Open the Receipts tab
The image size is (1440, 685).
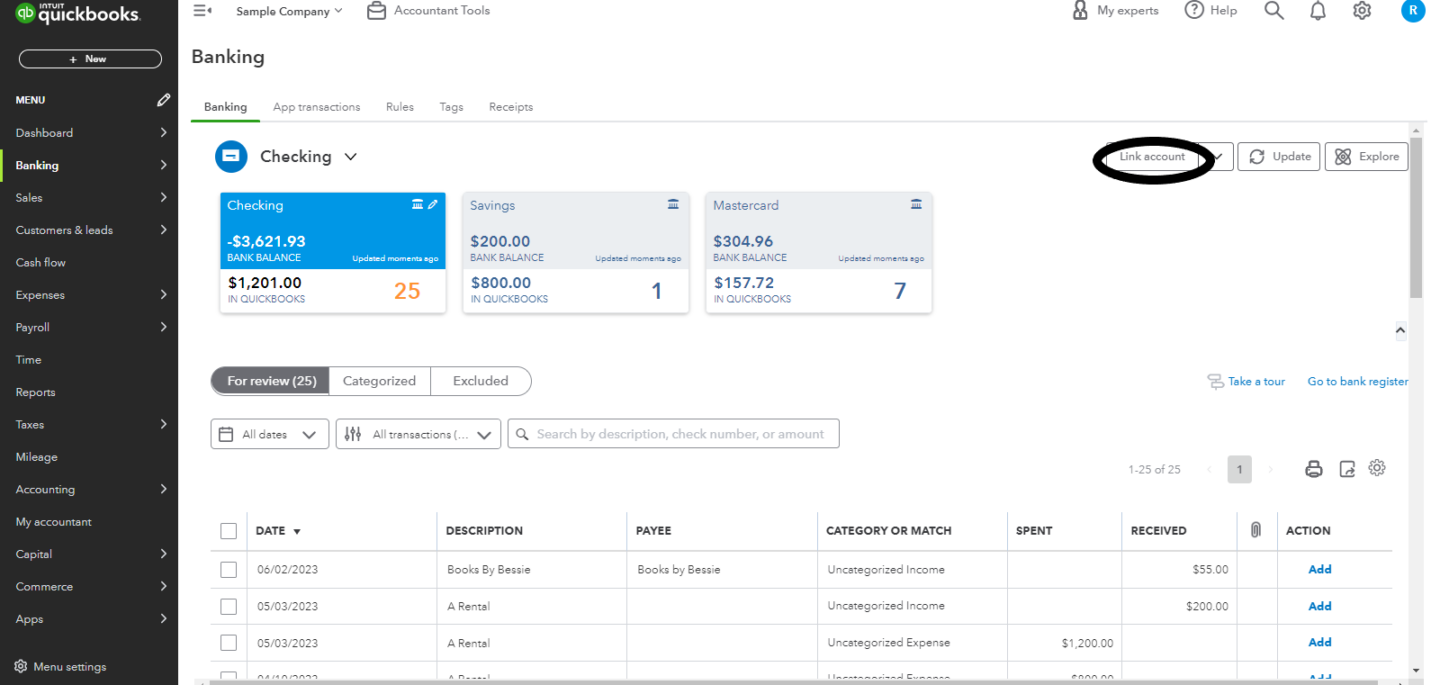[511, 107]
